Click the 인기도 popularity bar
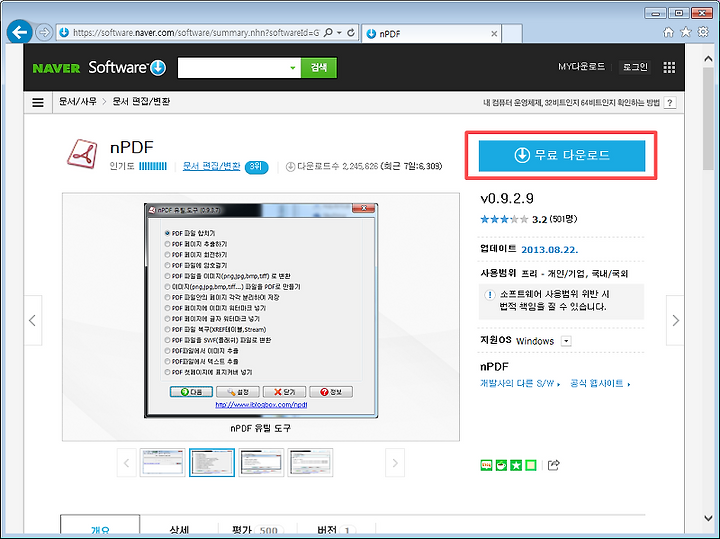Viewport: 720px width, 539px height. tap(152, 166)
